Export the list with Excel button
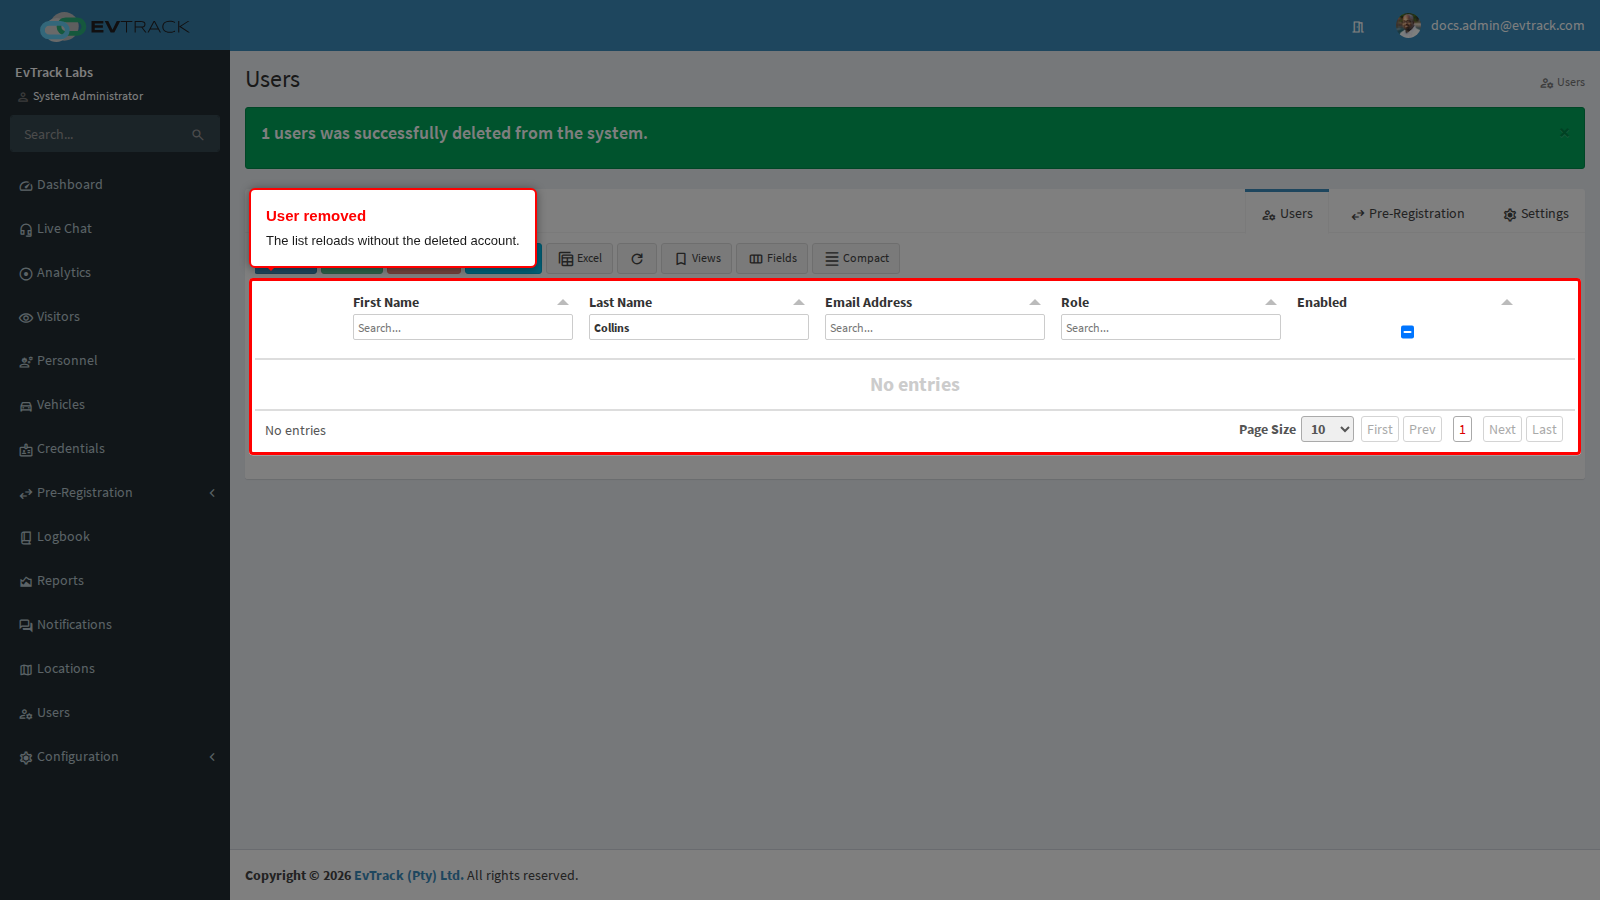Image resolution: width=1600 pixels, height=900 pixels. pos(580,259)
